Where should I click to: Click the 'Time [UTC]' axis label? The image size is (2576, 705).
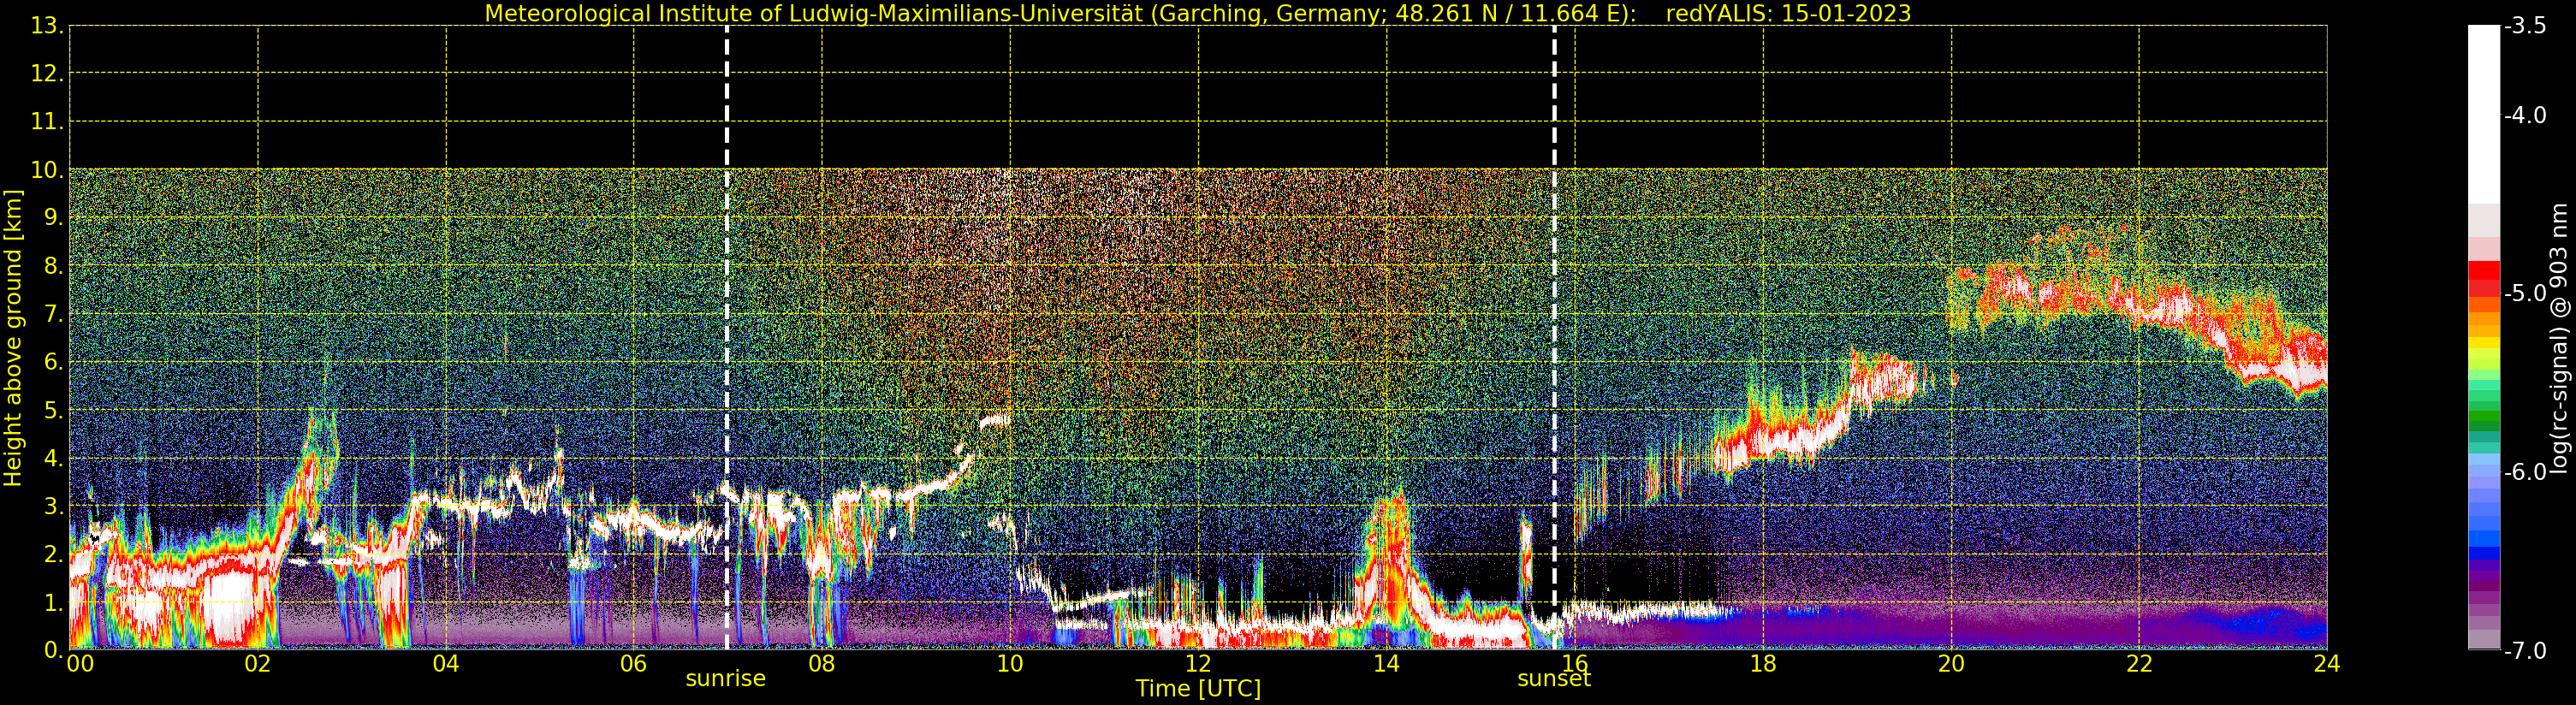pos(1198,688)
